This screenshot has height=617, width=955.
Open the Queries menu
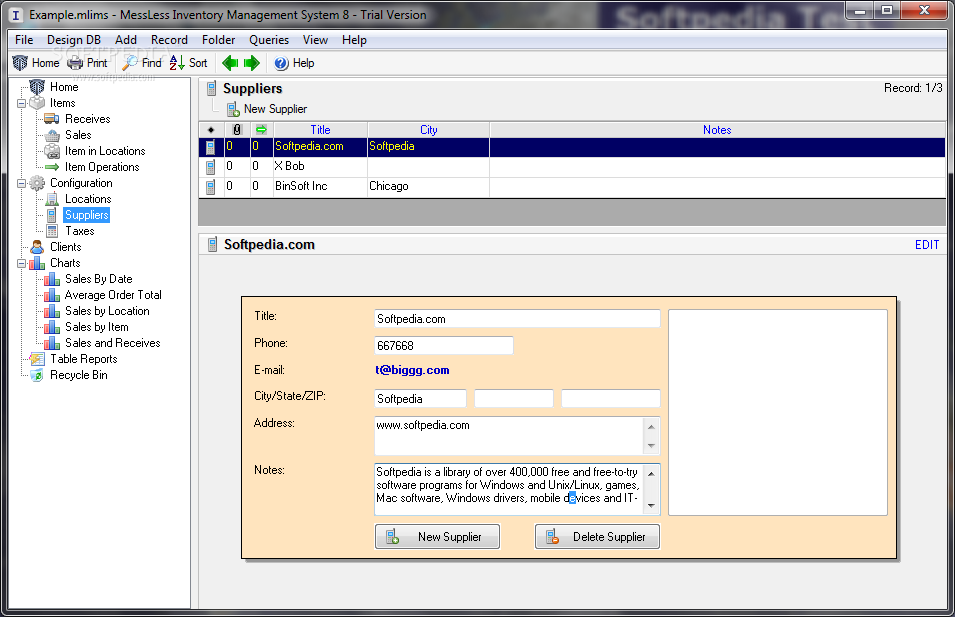click(x=269, y=40)
